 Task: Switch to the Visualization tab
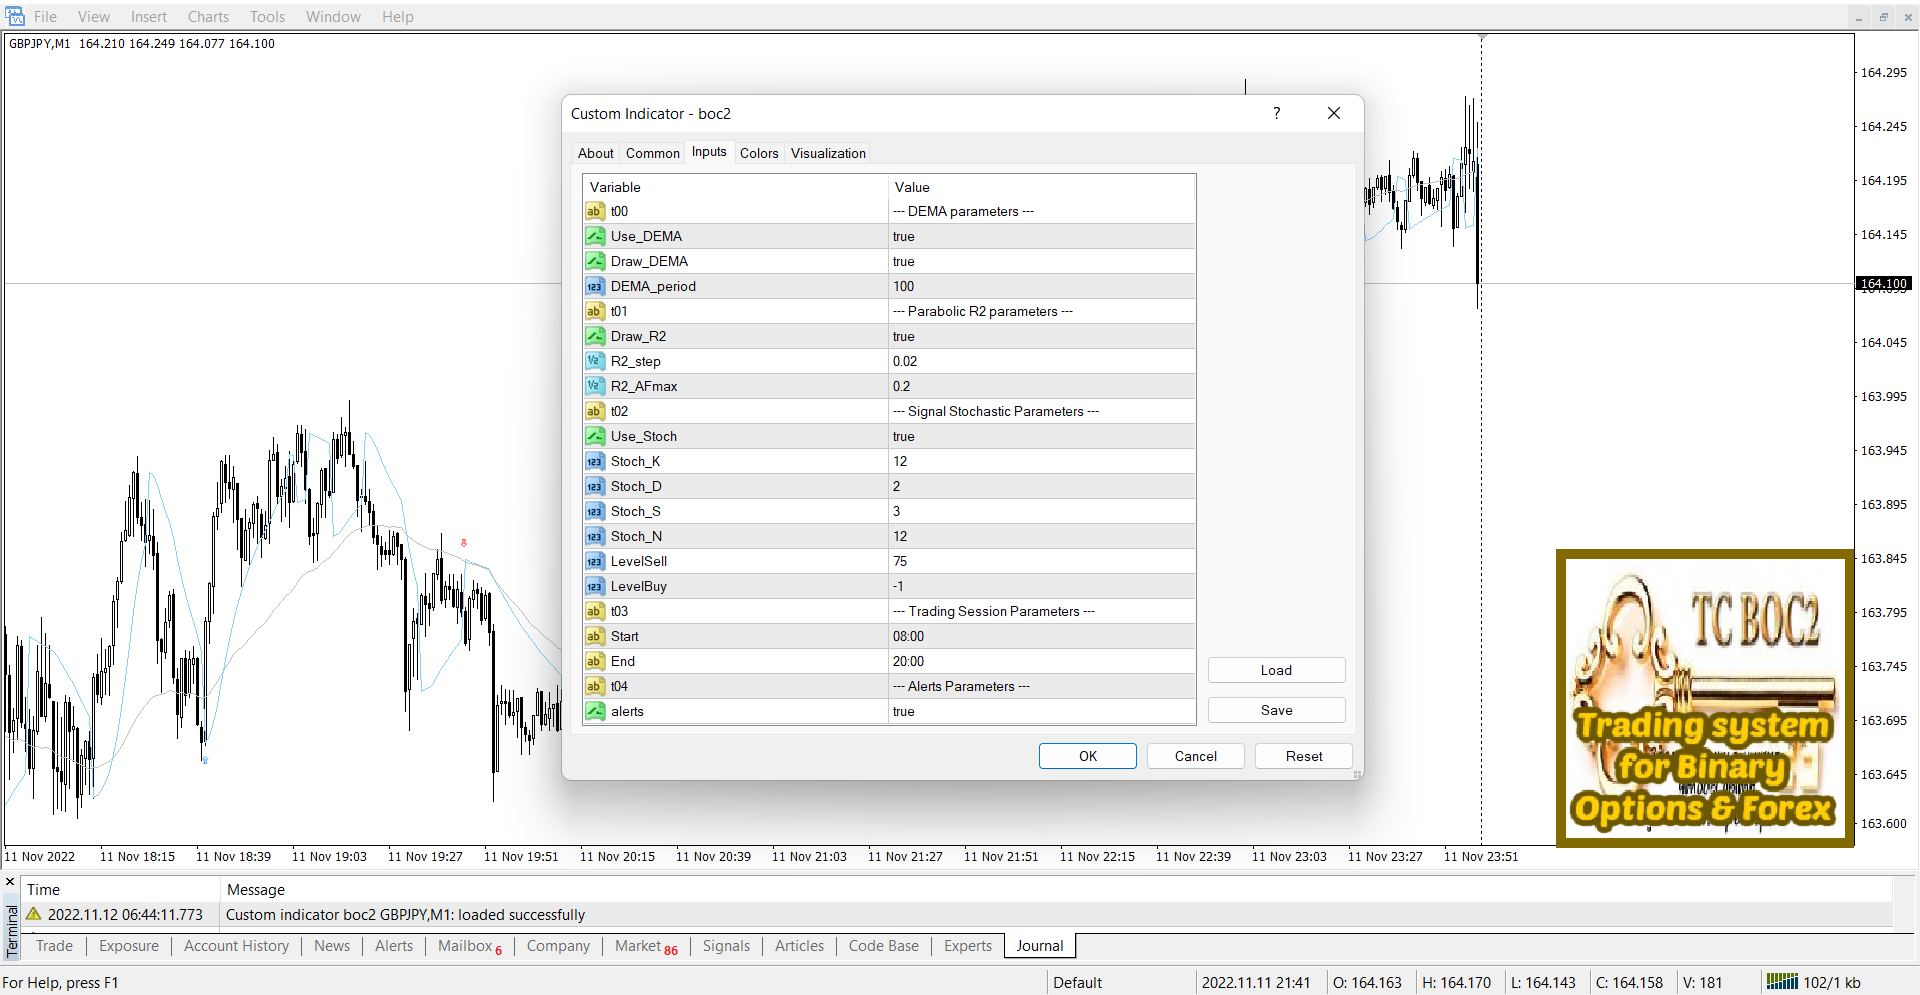828,154
